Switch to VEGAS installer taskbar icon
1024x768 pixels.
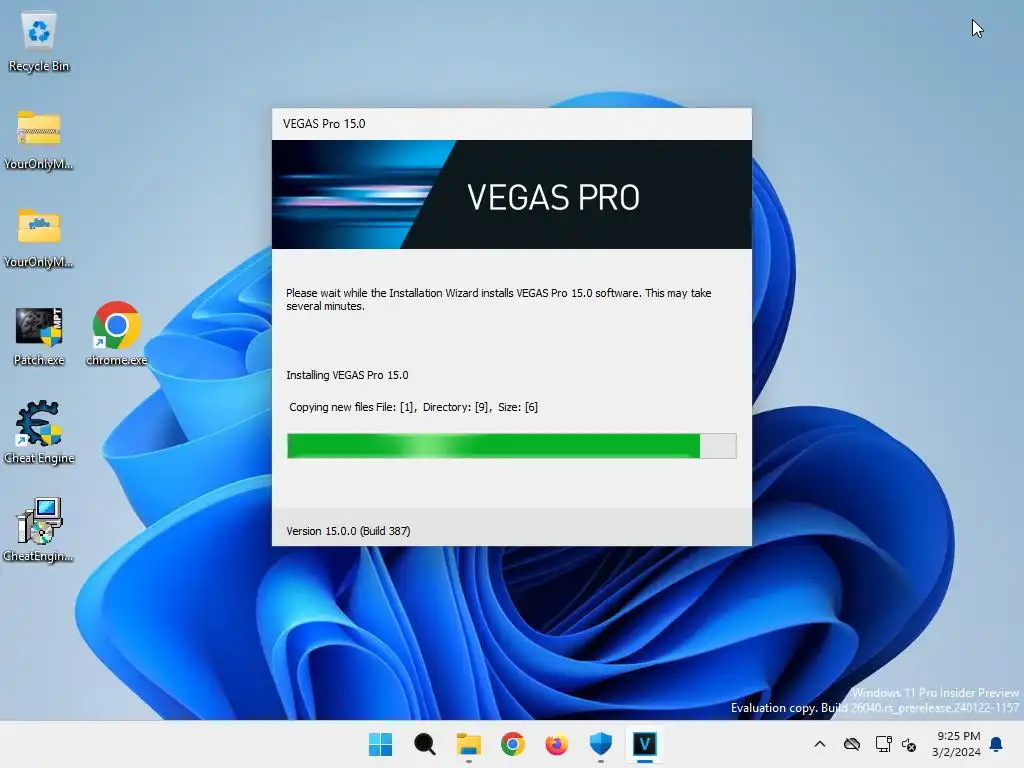point(645,744)
